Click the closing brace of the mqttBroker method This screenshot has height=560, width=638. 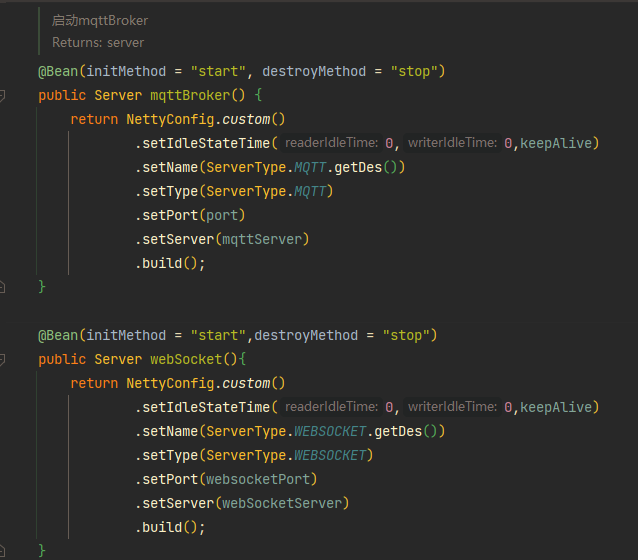(42, 287)
